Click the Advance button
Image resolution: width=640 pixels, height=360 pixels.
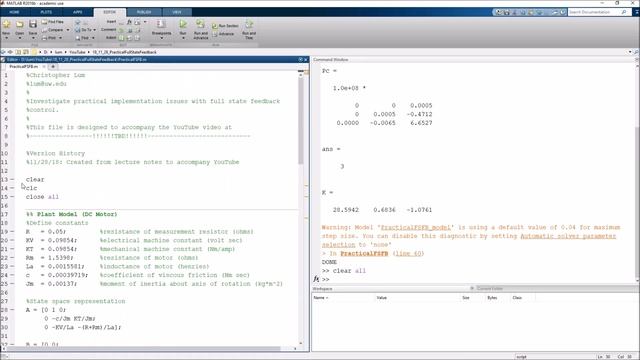click(x=223, y=34)
